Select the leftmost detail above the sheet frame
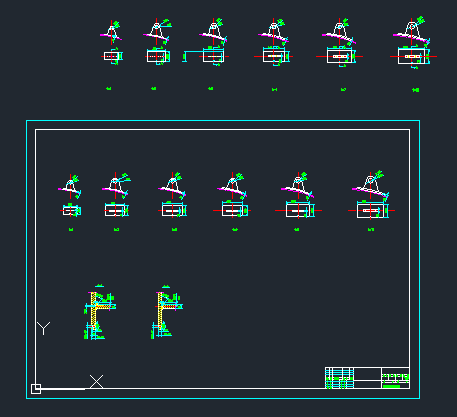This screenshot has width=457, height=417. (x=112, y=42)
